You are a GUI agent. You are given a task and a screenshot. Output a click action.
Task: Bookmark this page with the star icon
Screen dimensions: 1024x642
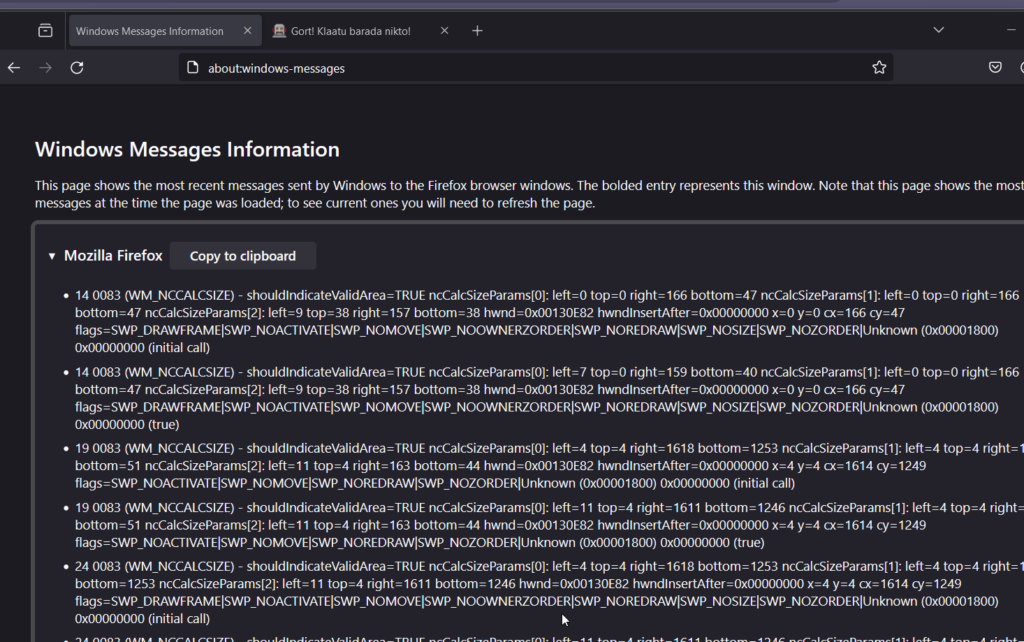[879, 67]
